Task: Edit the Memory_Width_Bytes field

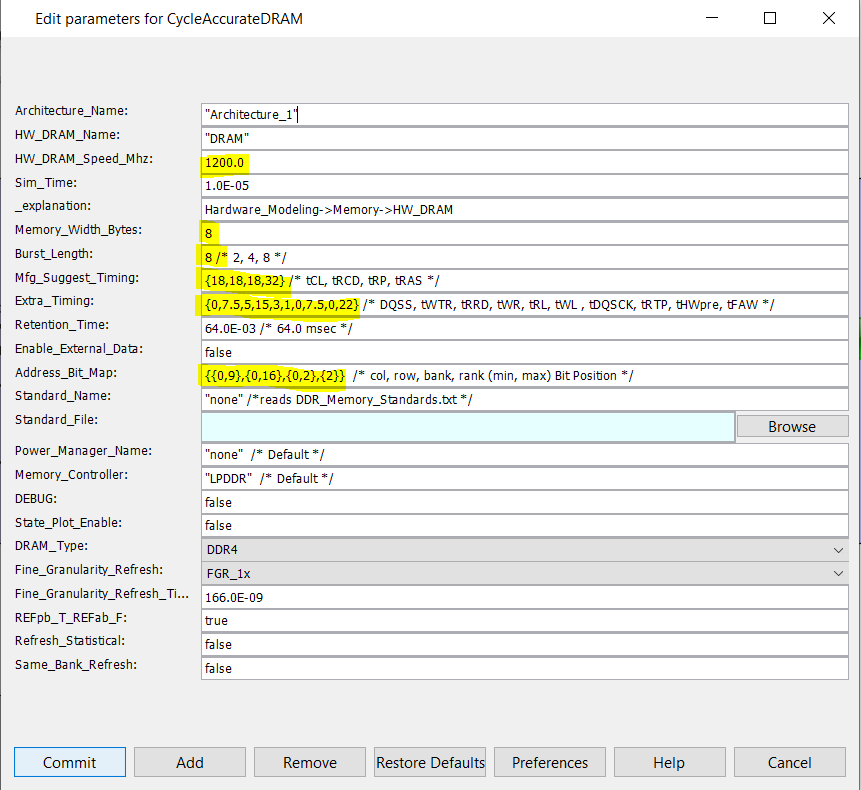Action: 525,233
